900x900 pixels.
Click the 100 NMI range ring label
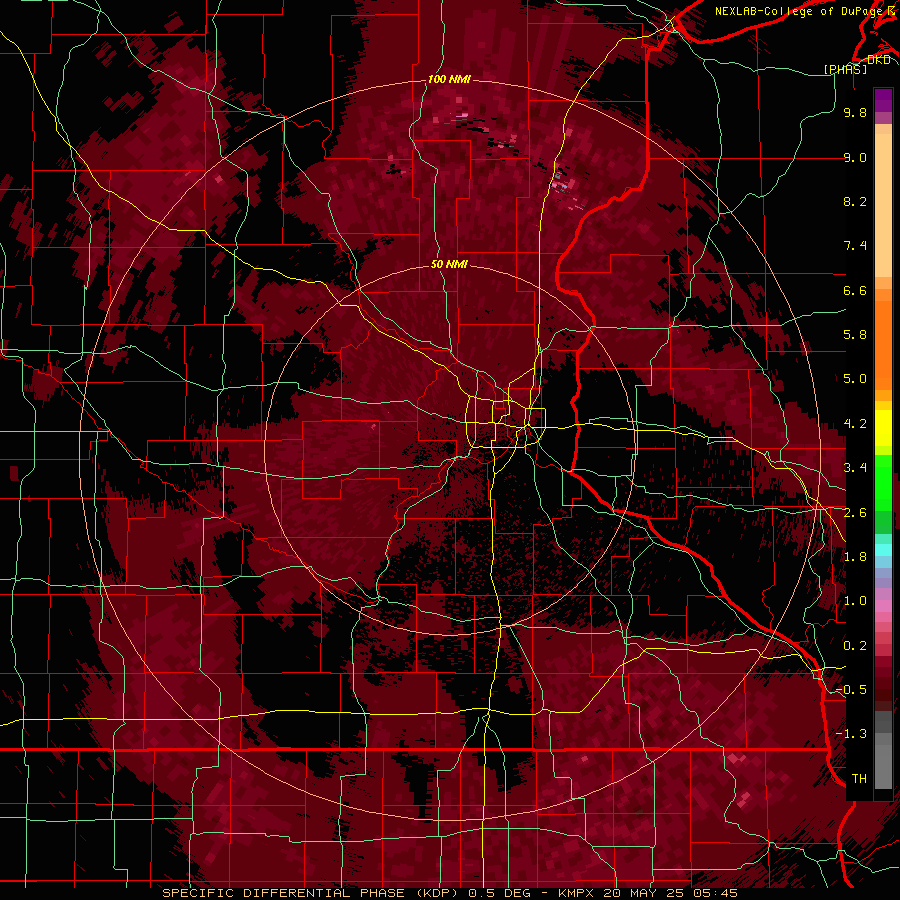[x=449, y=79]
